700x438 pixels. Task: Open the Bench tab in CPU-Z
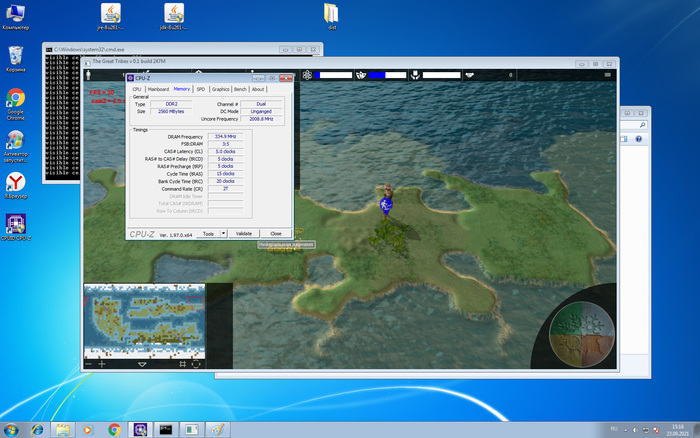pyautogui.click(x=240, y=89)
